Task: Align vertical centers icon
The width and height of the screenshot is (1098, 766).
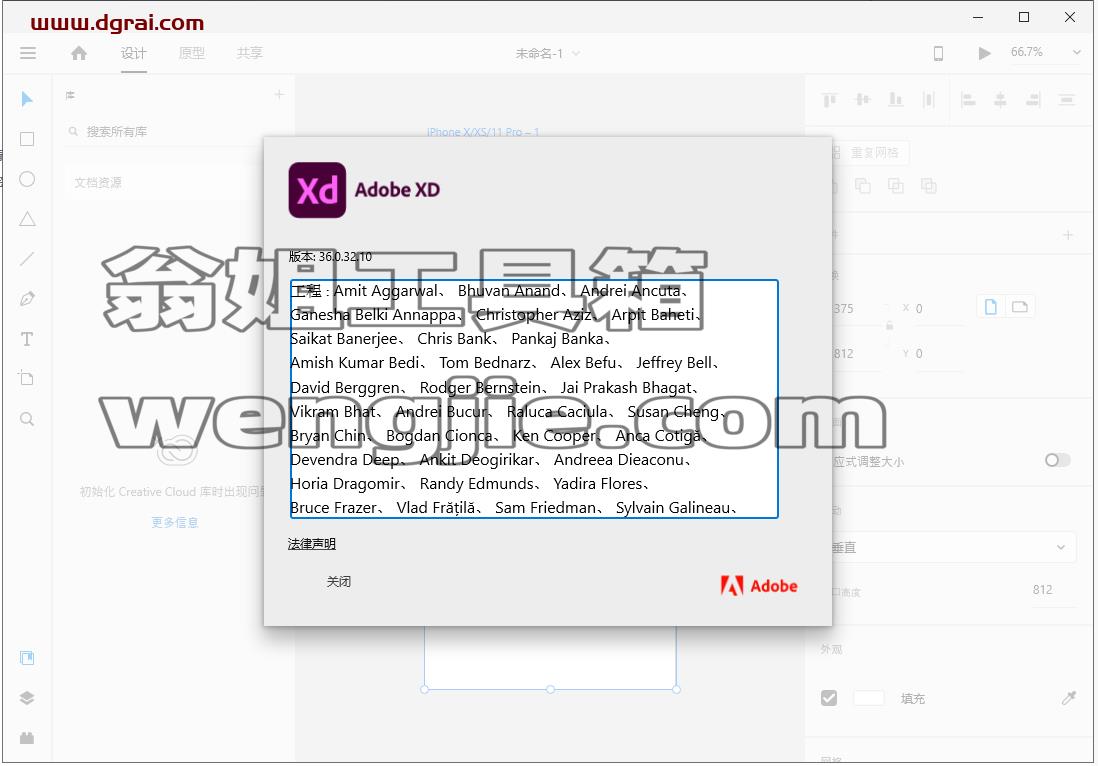Action: pos(863,100)
